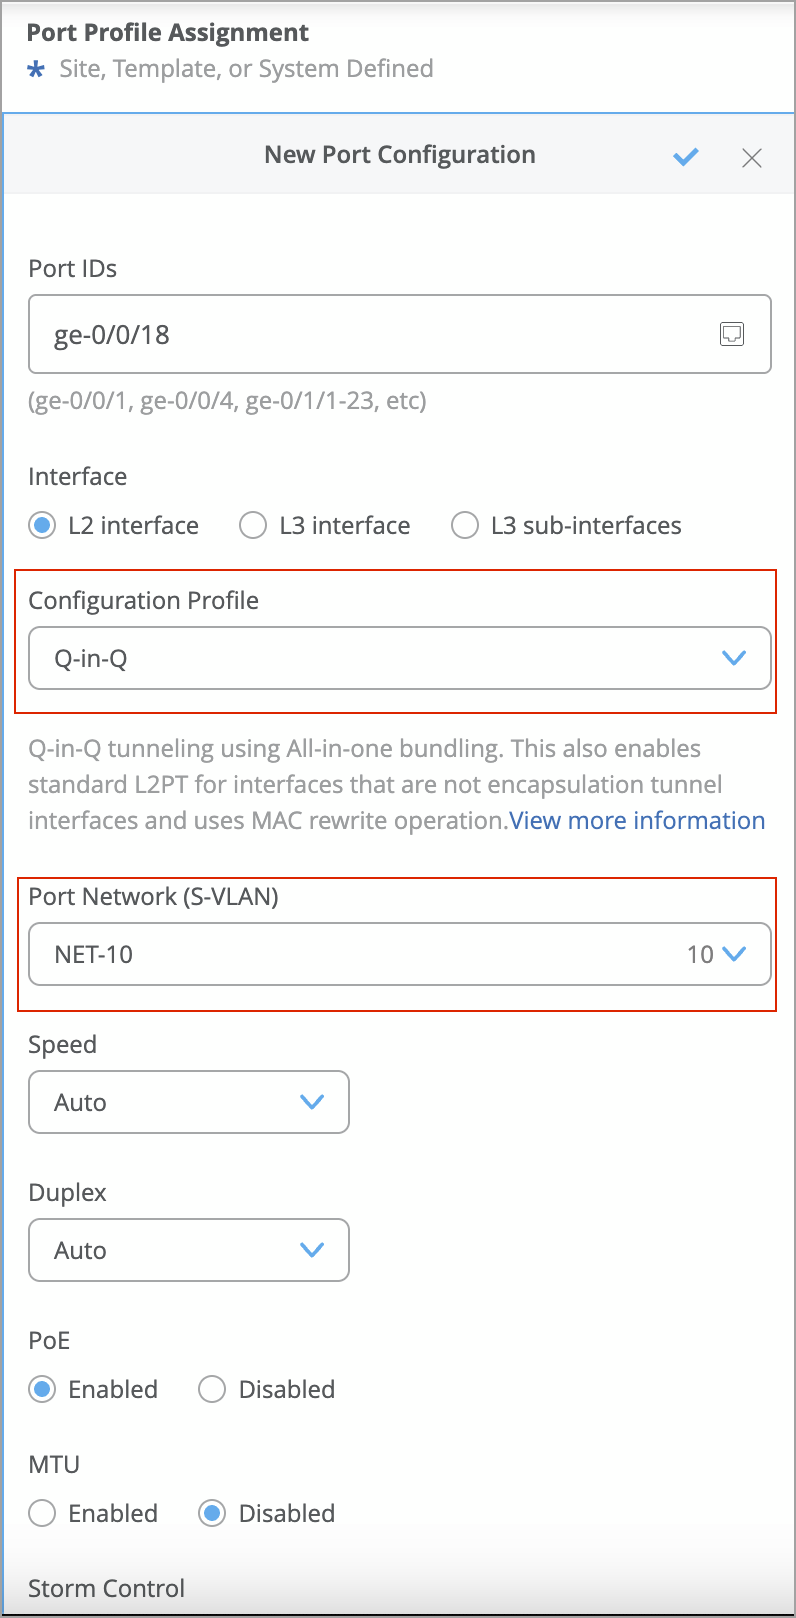This screenshot has height=1618, width=796.
Task: Open the port selector icon in Port IDs
Action: (x=732, y=334)
